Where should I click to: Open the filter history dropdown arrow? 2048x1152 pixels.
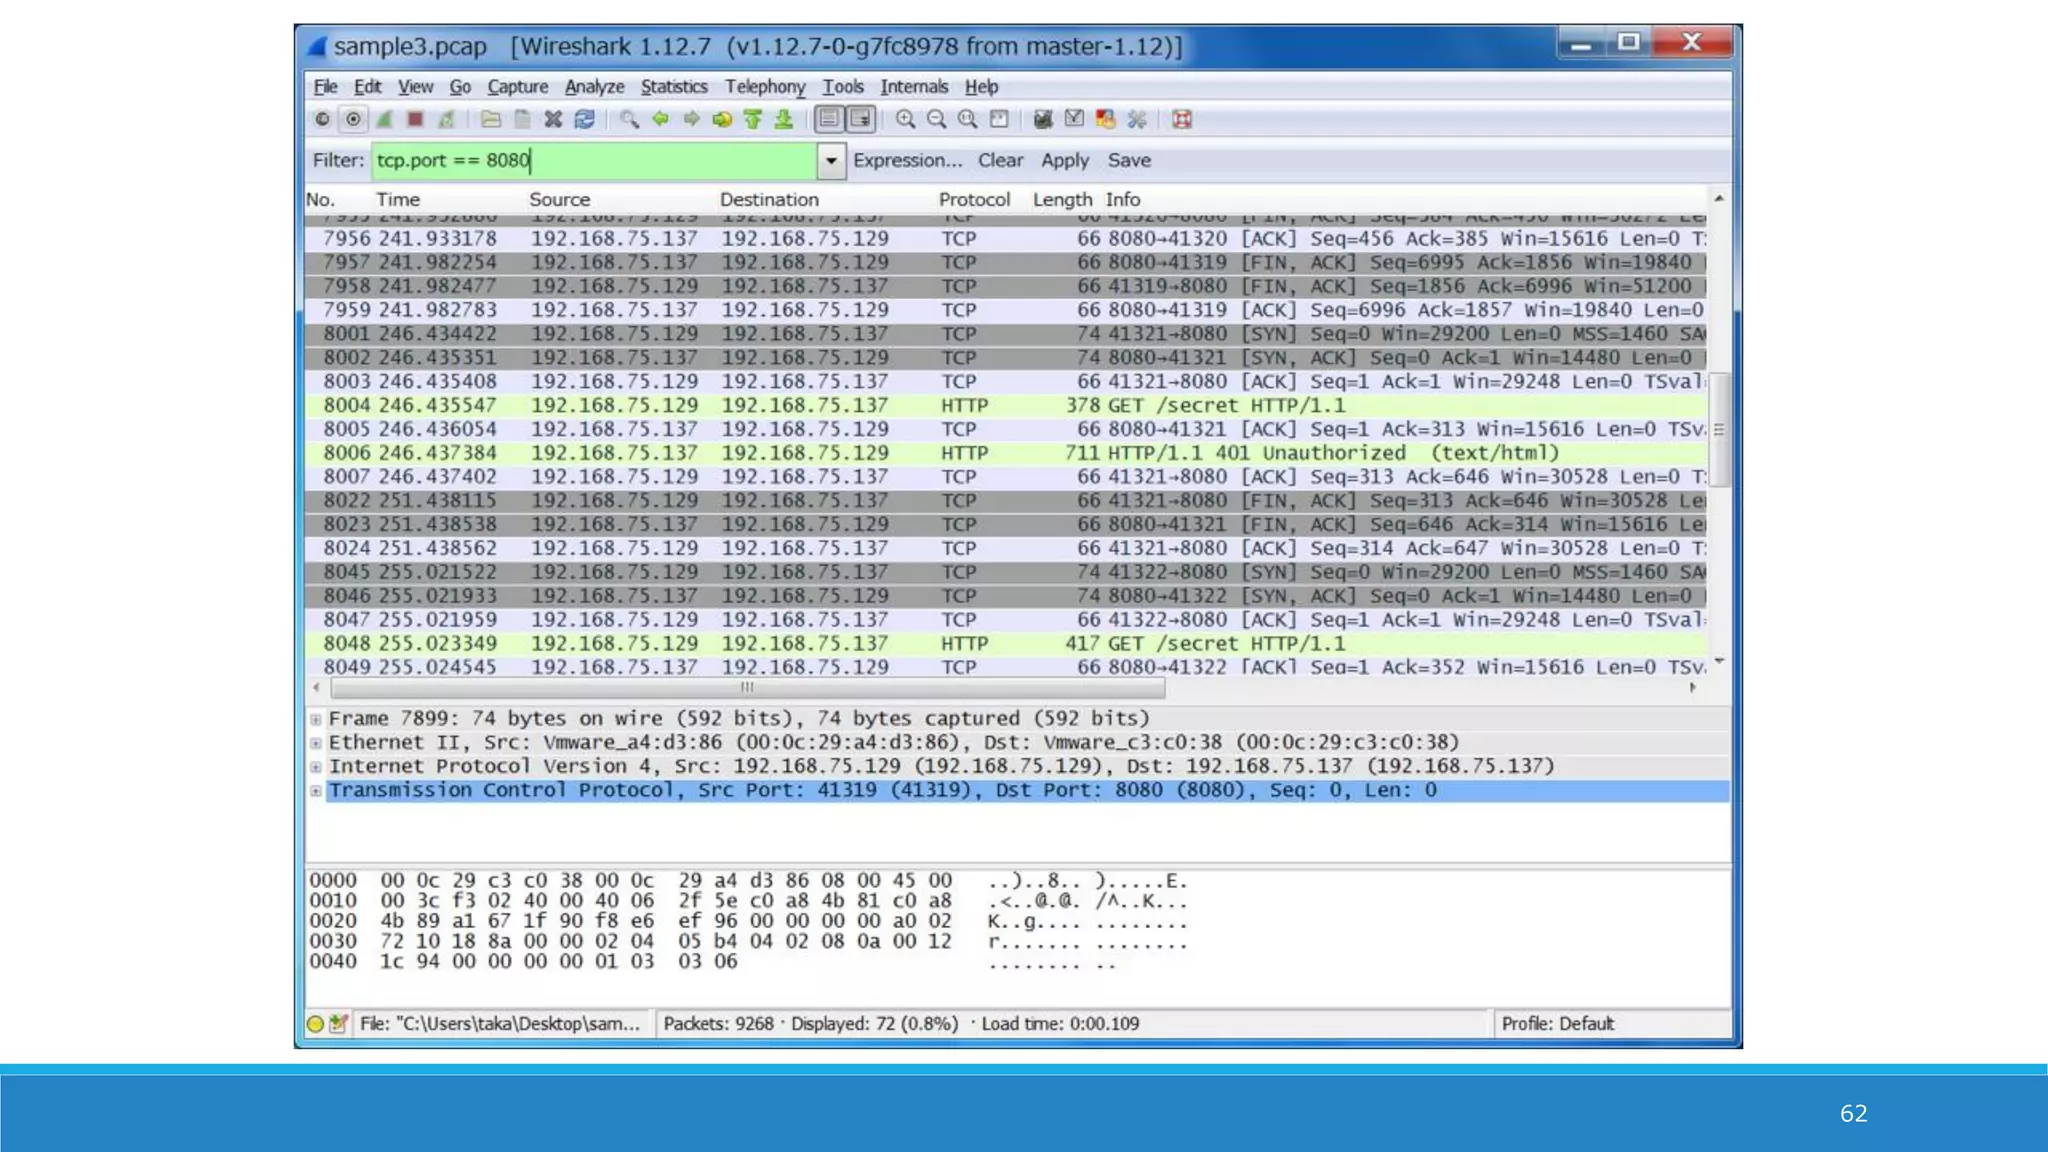831,161
